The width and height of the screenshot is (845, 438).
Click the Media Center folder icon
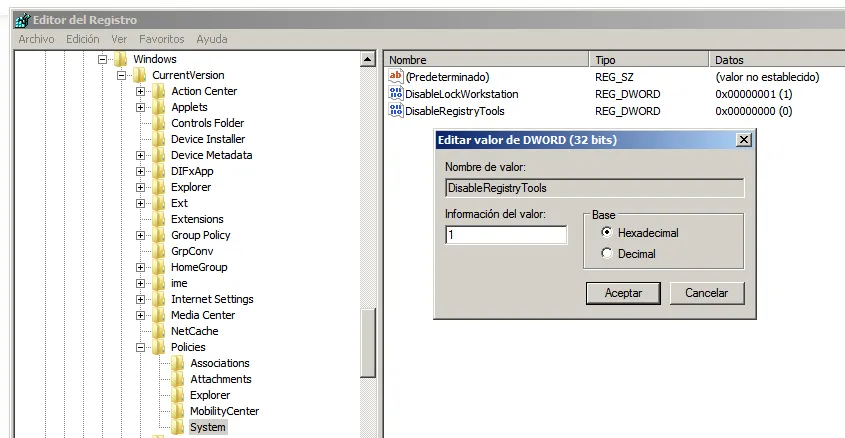point(158,315)
